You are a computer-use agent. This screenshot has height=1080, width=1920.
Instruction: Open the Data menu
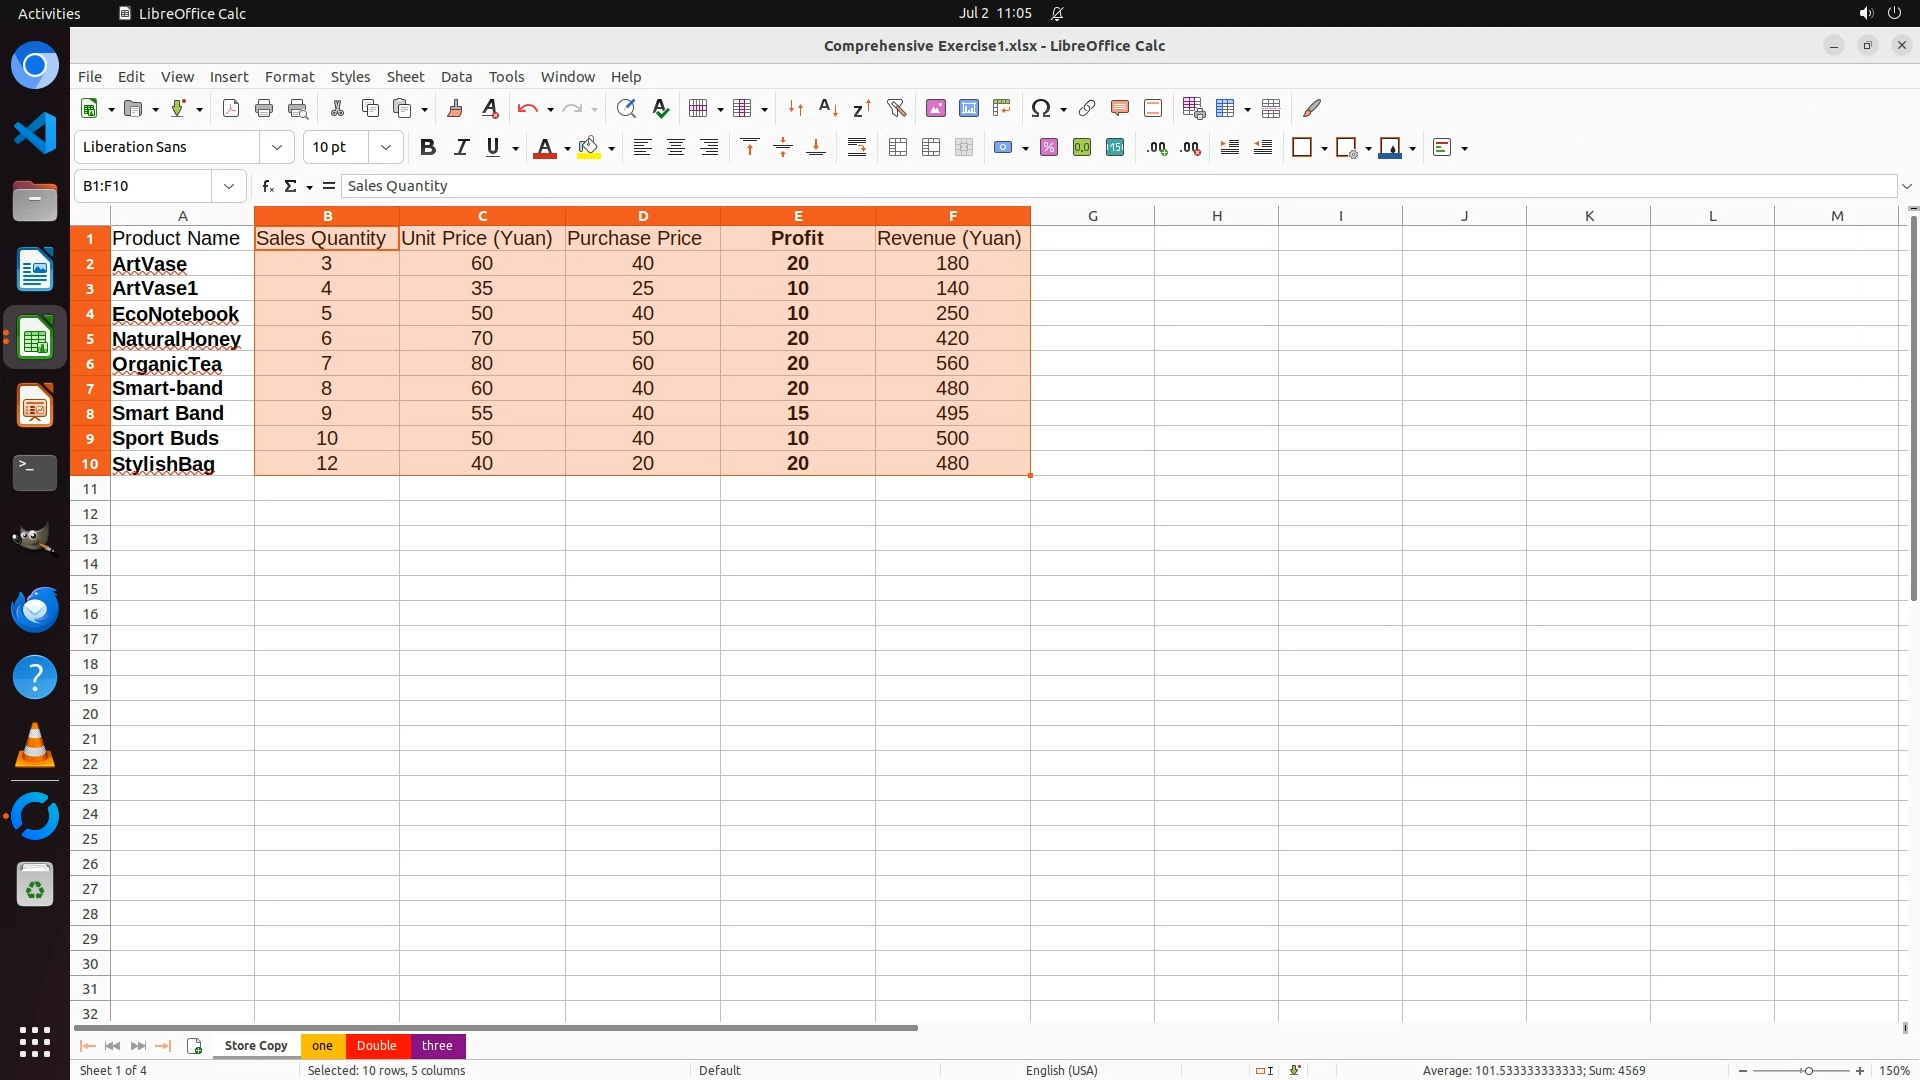coord(456,76)
